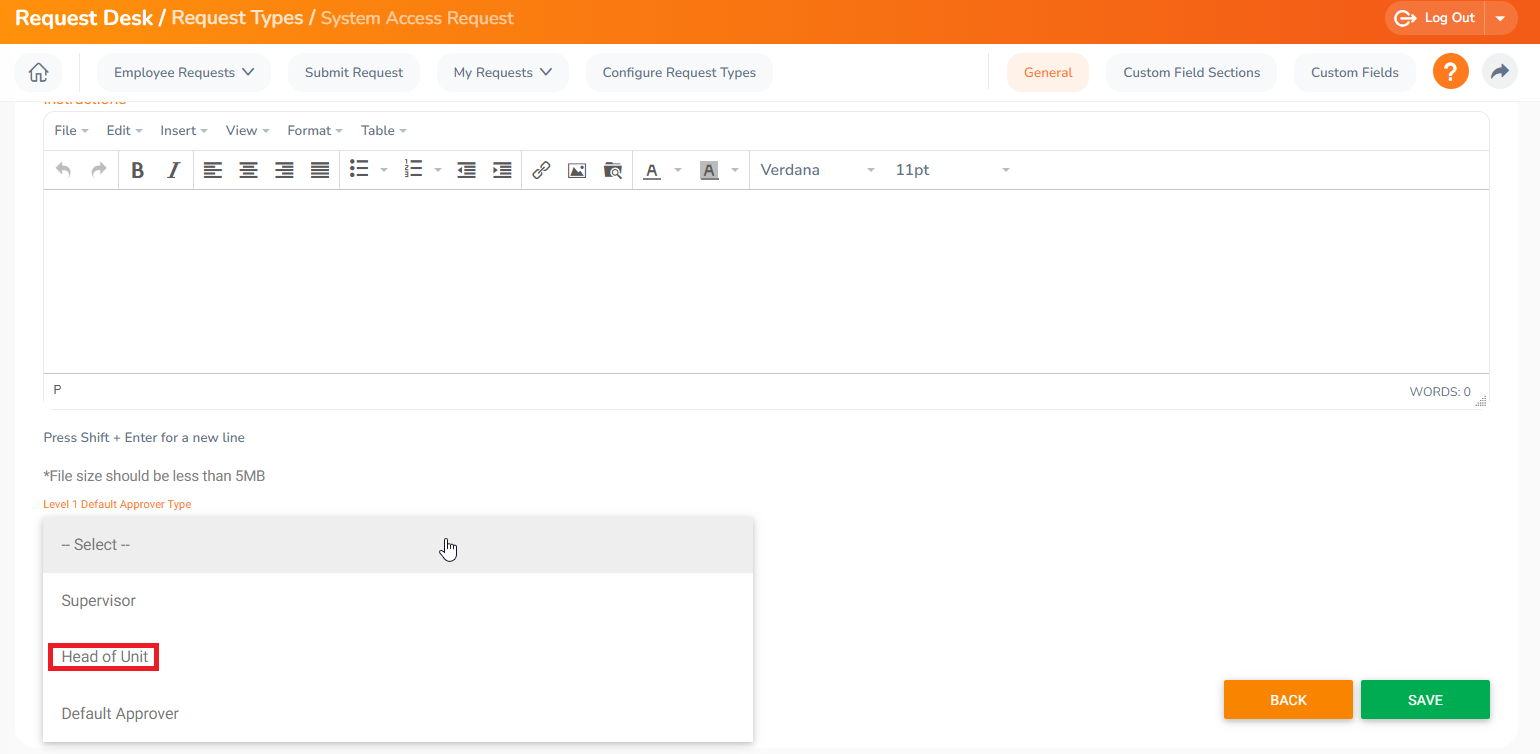Click the share arrow icon

point(1499,72)
